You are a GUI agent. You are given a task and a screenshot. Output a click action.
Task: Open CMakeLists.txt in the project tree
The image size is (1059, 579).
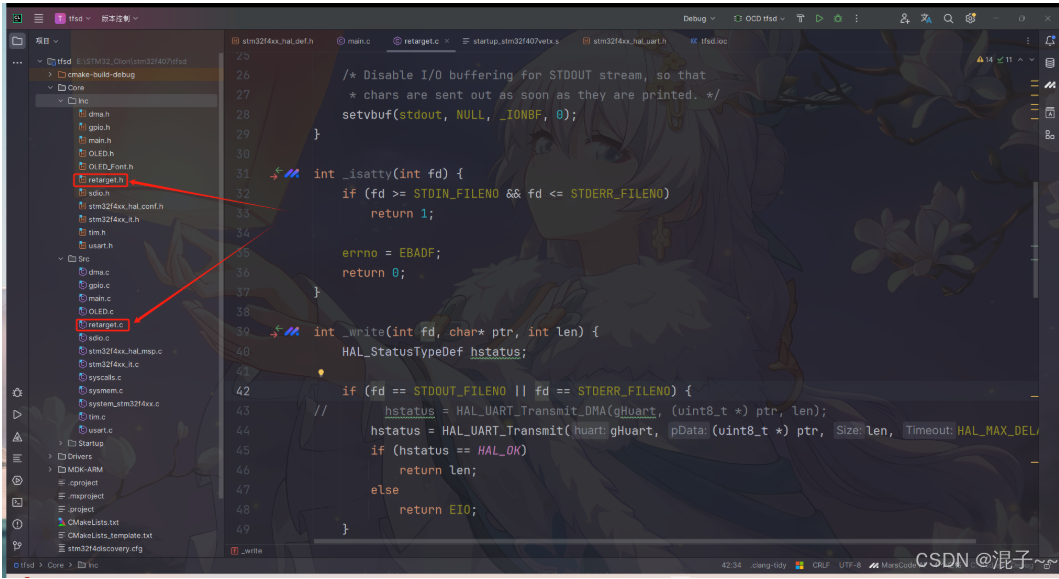tap(88, 522)
